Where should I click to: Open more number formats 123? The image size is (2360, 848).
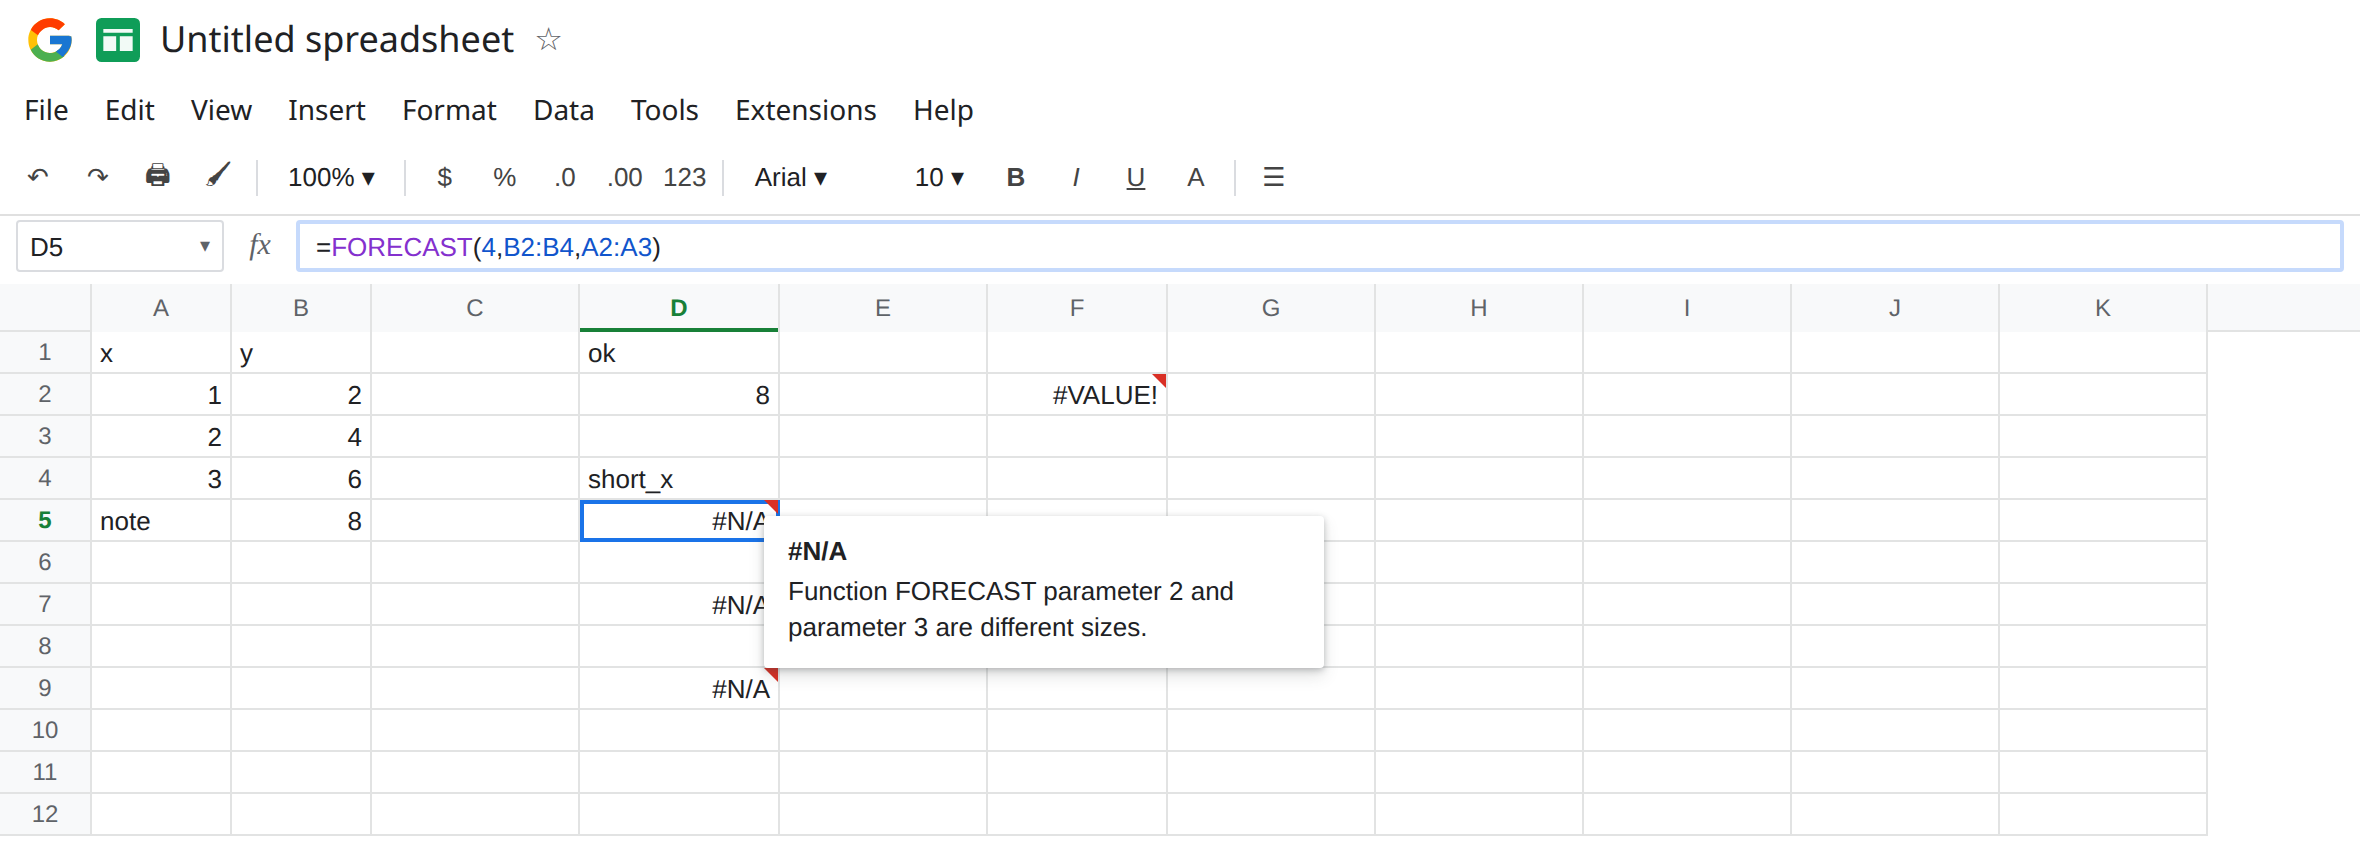(x=685, y=177)
